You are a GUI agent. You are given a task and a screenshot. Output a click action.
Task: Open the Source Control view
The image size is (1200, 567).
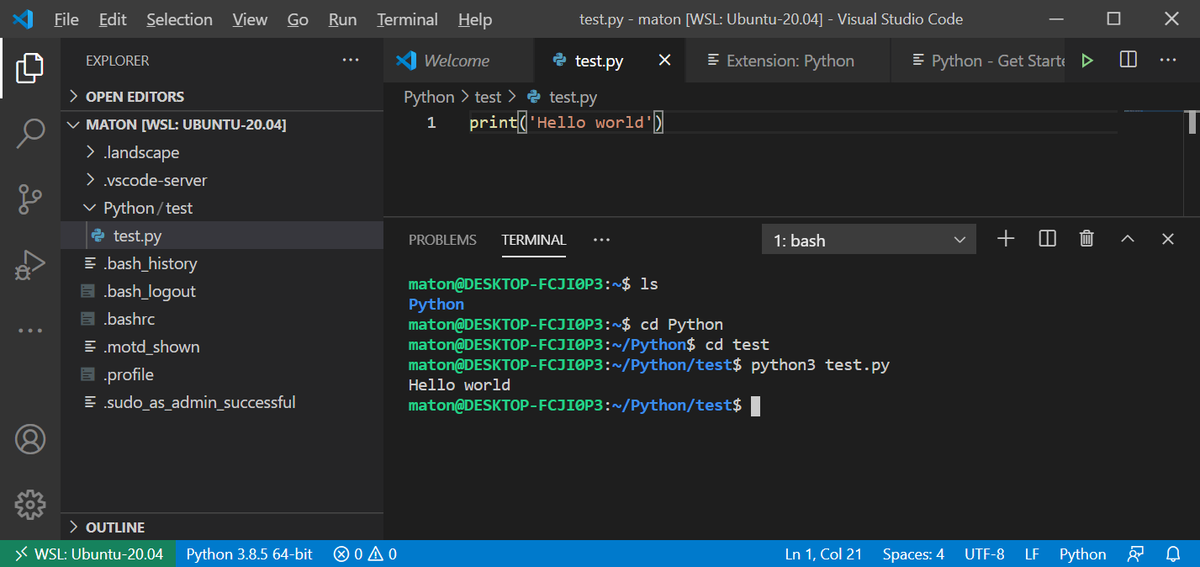(30, 199)
